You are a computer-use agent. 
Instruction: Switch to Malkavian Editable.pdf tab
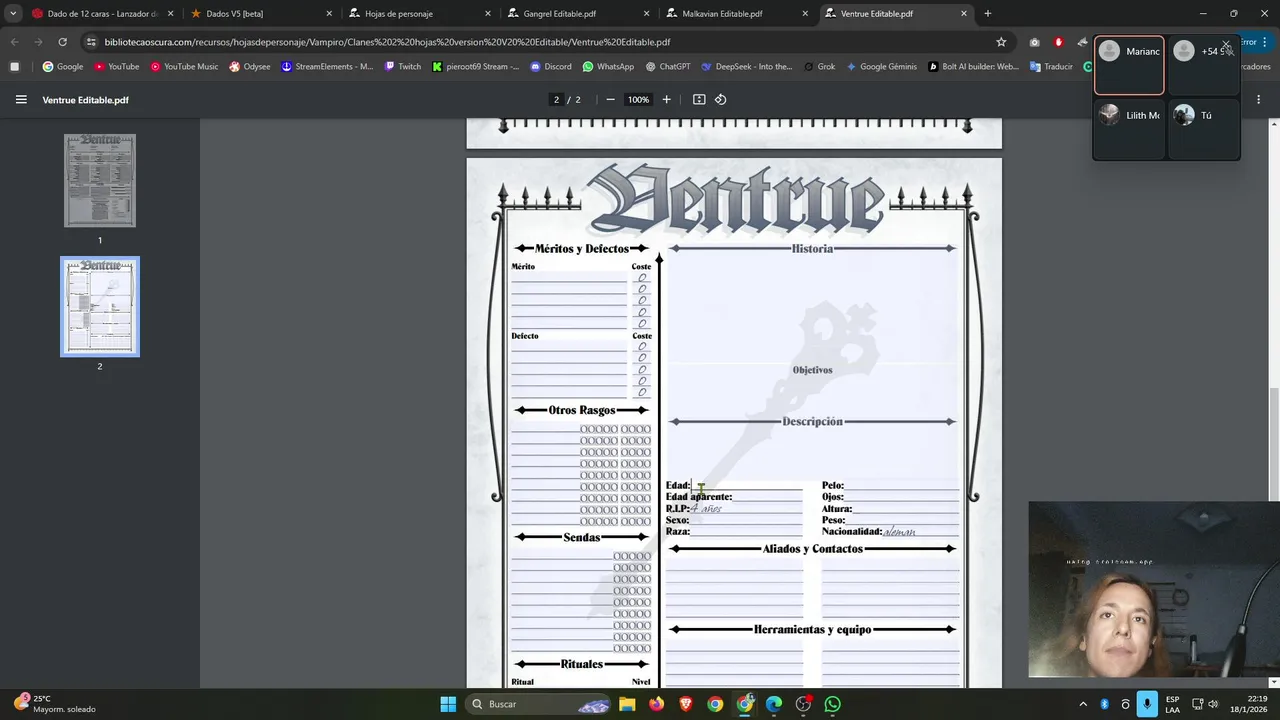pos(739,14)
